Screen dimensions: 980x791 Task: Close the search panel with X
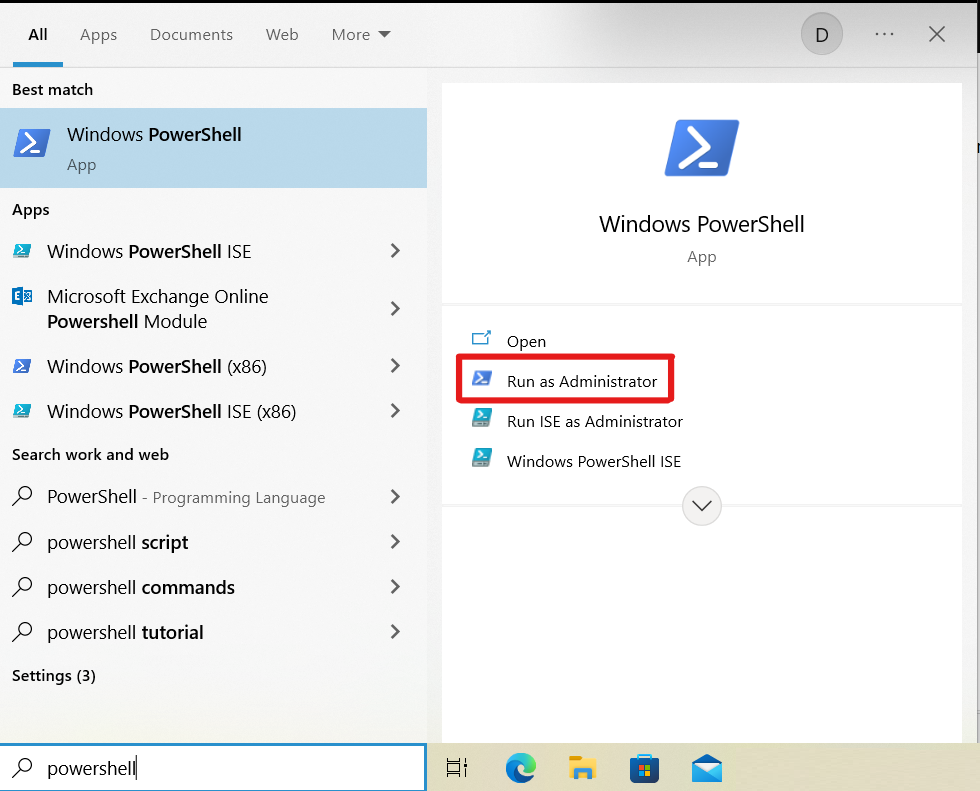pyautogui.click(x=936, y=34)
